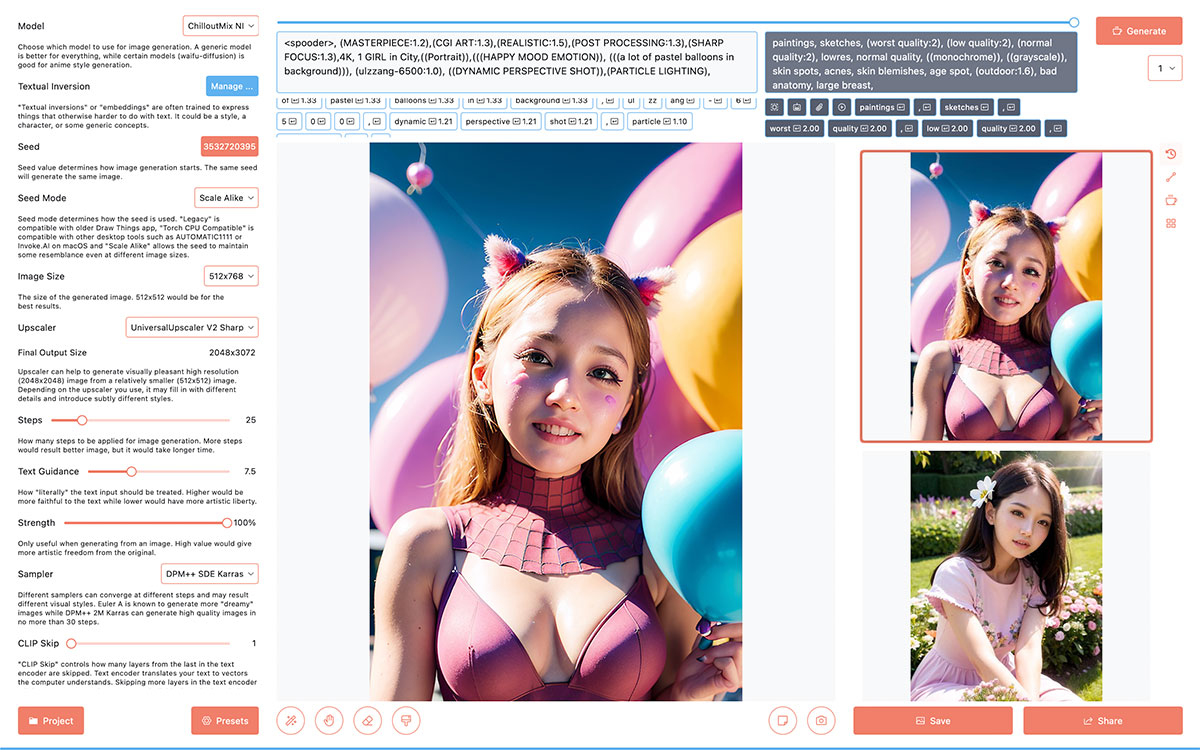Expand the batch count dropdown under Generate

pos(1165,68)
